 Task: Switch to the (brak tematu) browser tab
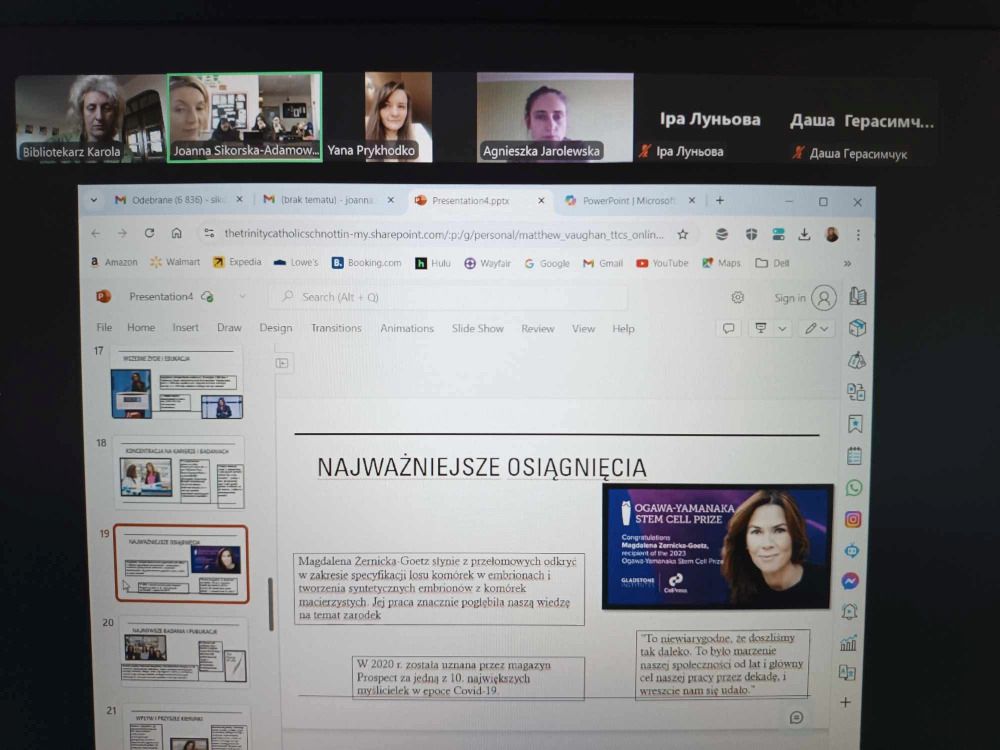(x=327, y=200)
